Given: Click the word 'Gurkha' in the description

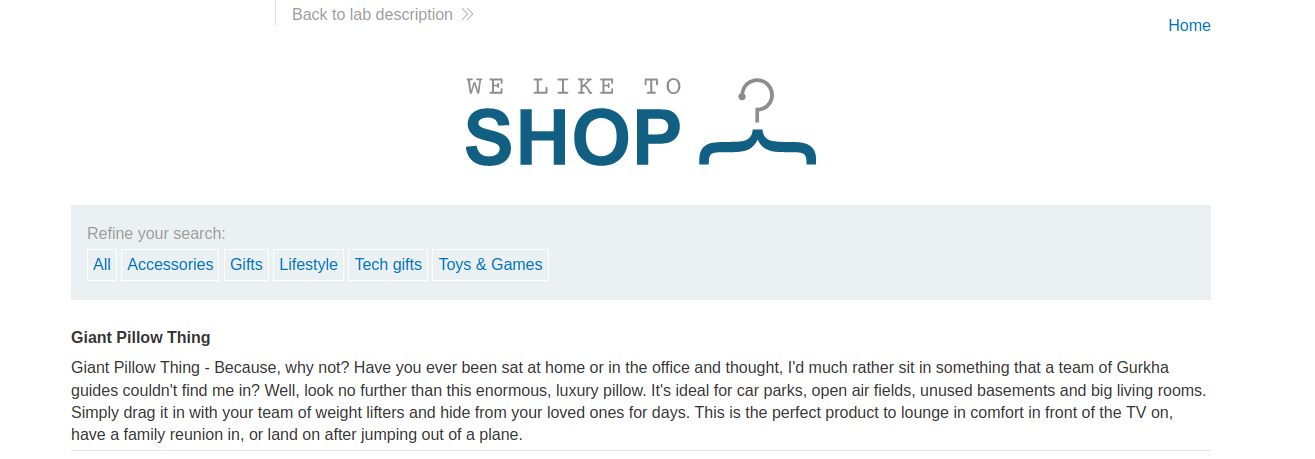Looking at the screenshot, I should [1141, 367].
